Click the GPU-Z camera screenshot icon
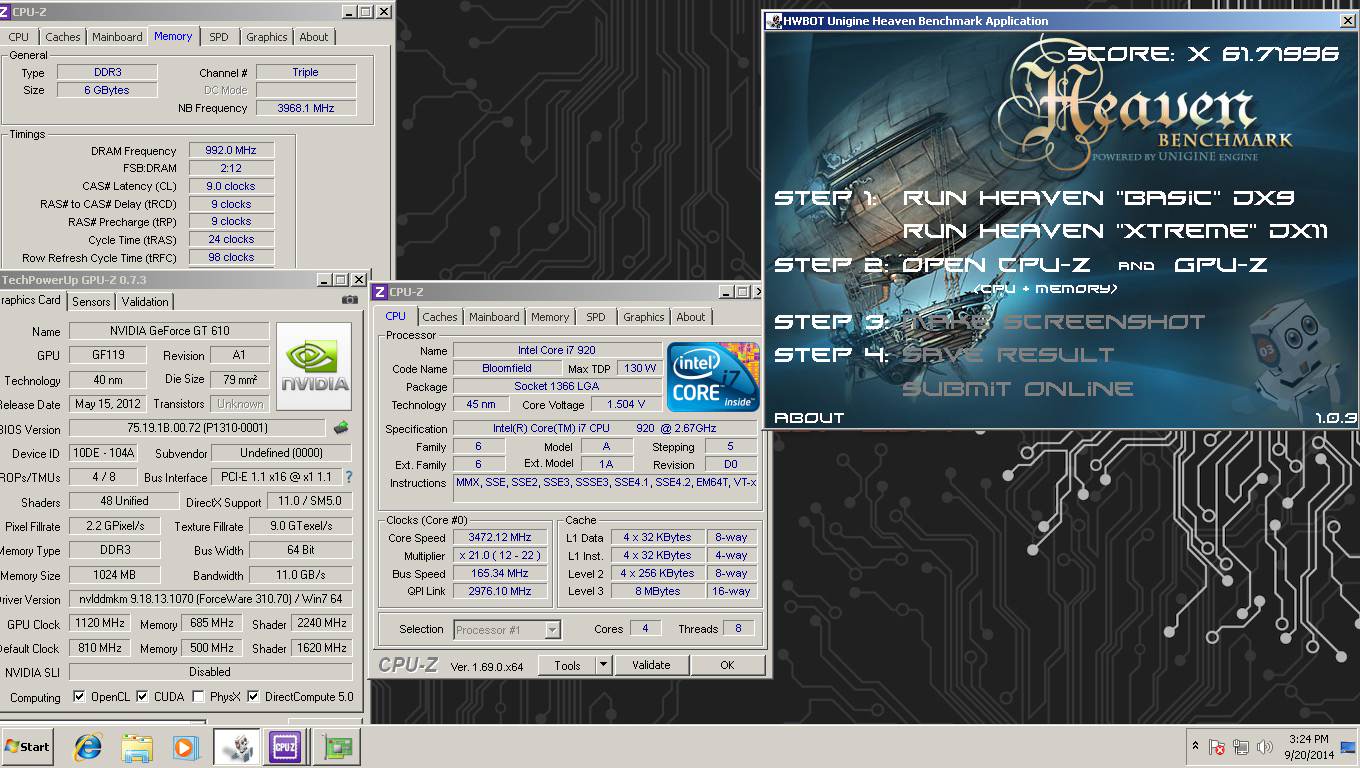Screen dimensions: 1360x768 (349, 300)
